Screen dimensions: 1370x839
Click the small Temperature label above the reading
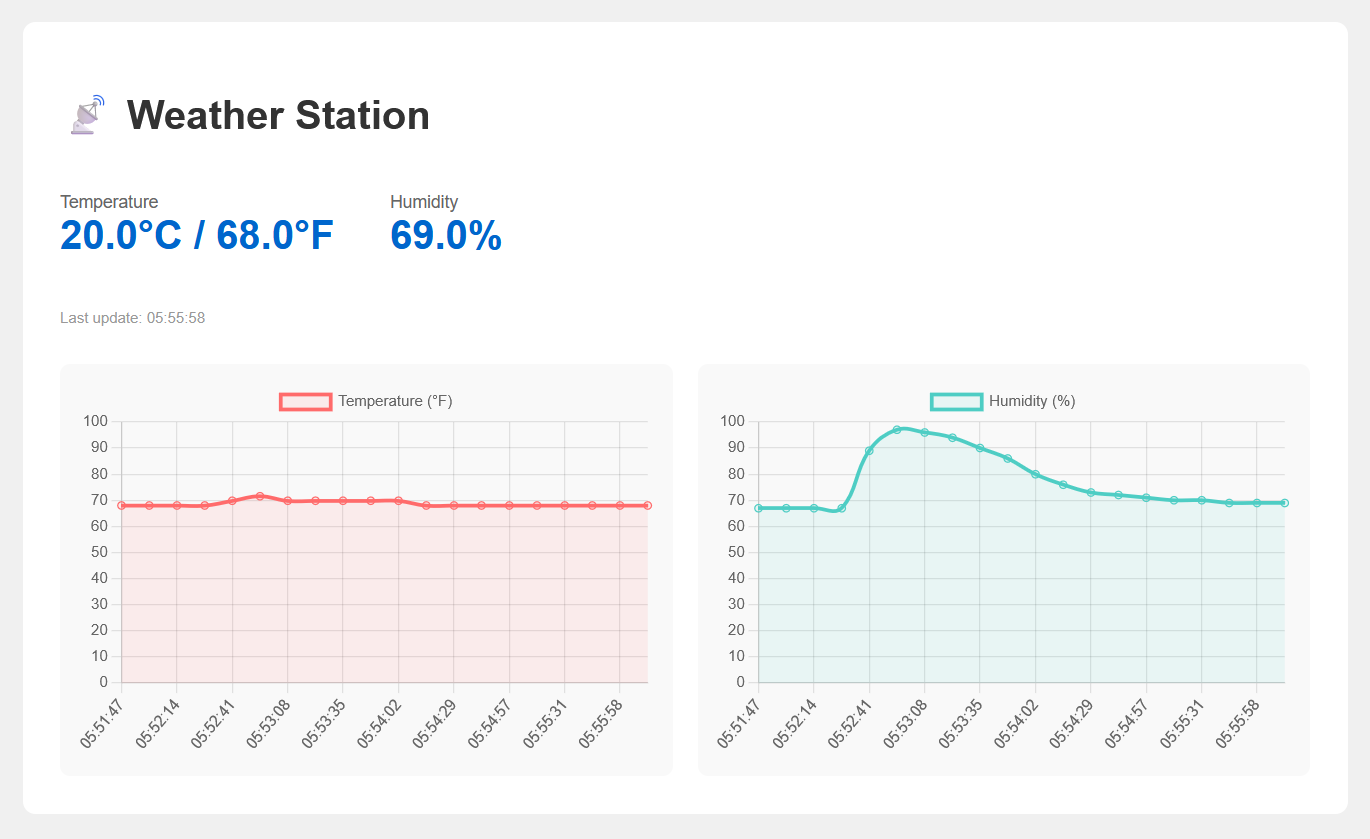(x=109, y=202)
